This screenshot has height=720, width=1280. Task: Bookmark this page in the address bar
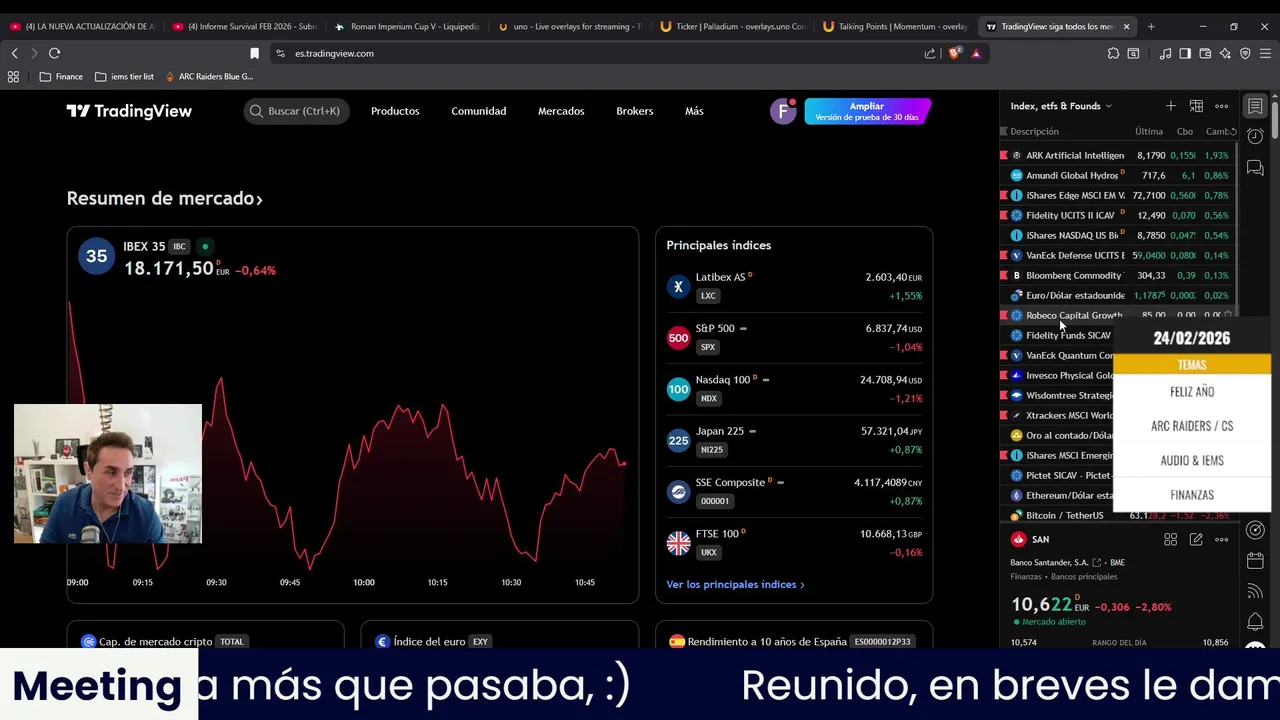pyautogui.click(x=254, y=53)
